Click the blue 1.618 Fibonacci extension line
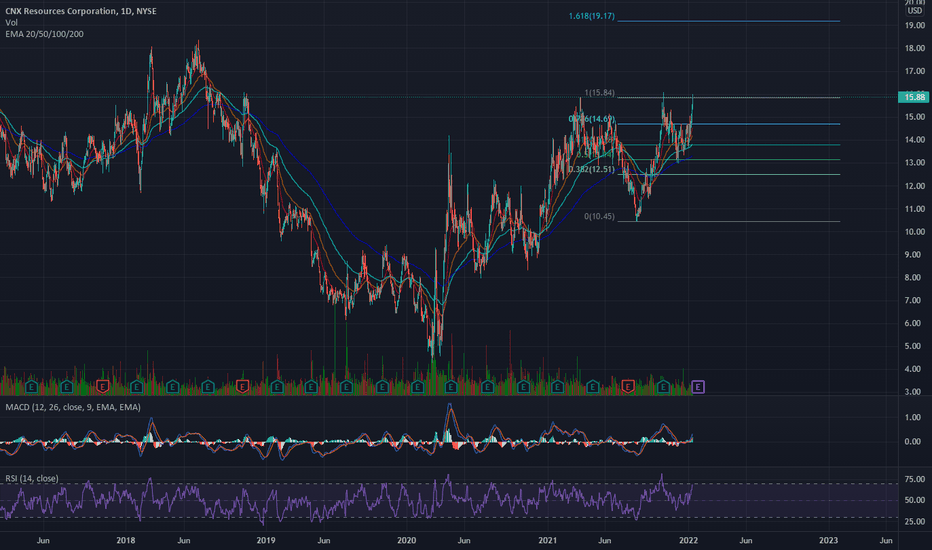Screen dimensions: 932x550 point(729,21)
